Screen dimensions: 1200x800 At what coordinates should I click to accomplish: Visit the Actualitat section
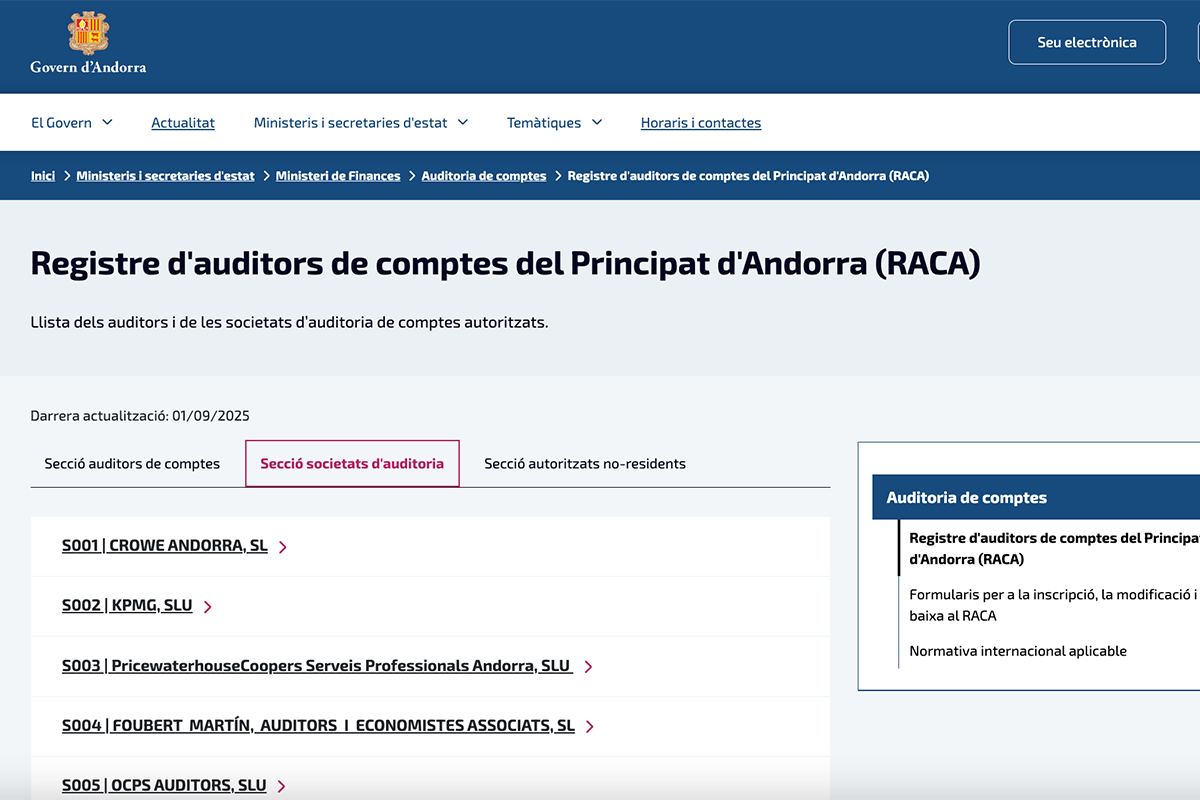click(183, 122)
